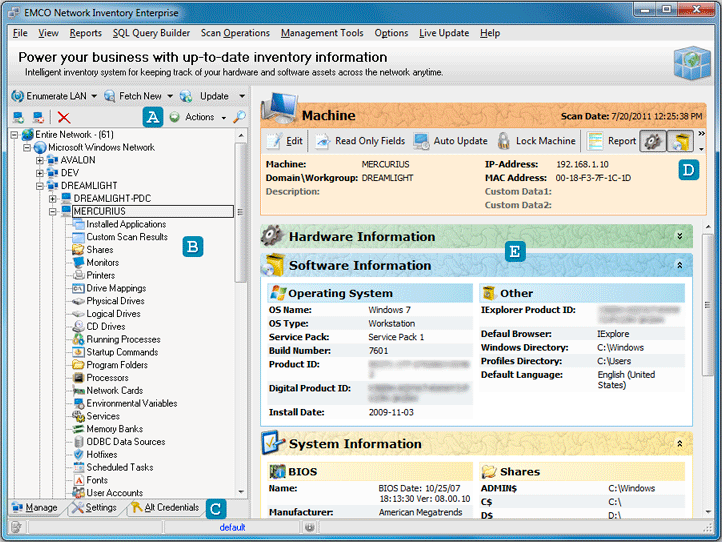Open Update dropdown arrow
The width and height of the screenshot is (722, 542).
tap(242, 96)
